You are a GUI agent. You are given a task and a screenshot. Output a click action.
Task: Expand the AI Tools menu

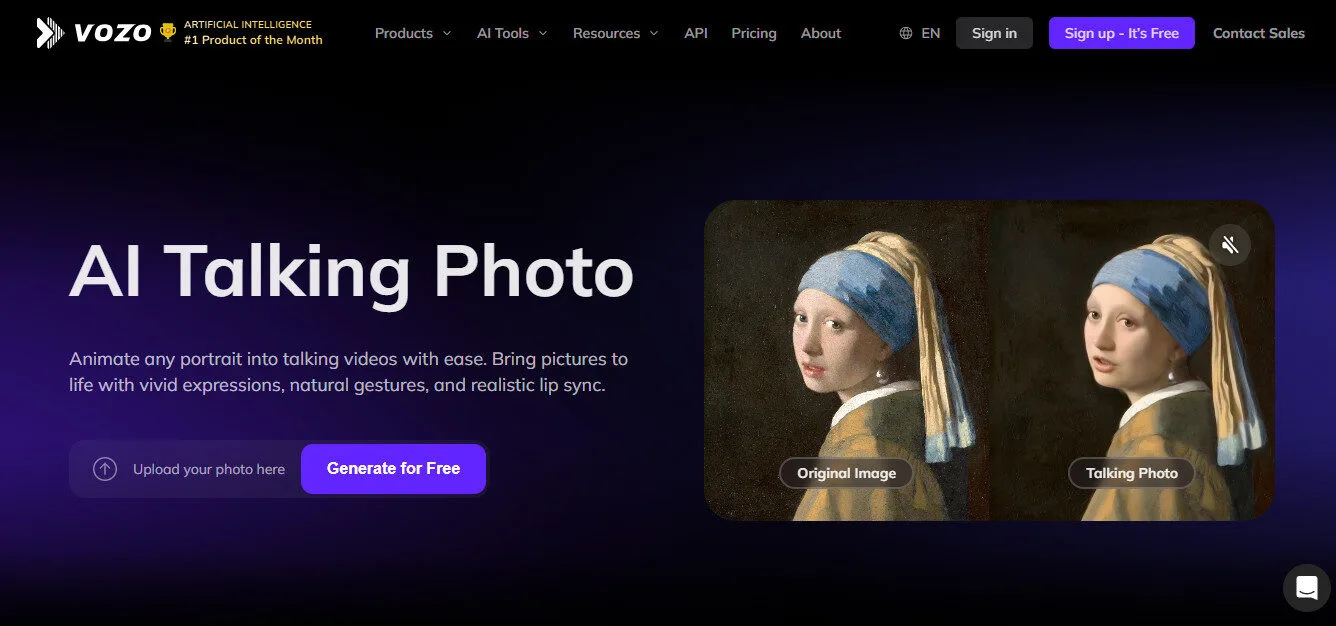pyautogui.click(x=511, y=33)
